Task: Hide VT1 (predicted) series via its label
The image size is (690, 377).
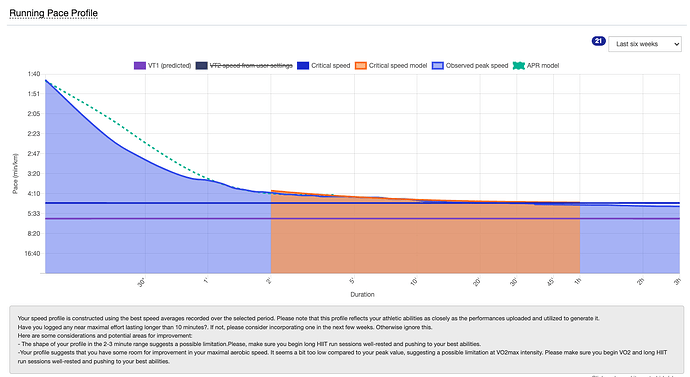Action: pos(169,66)
